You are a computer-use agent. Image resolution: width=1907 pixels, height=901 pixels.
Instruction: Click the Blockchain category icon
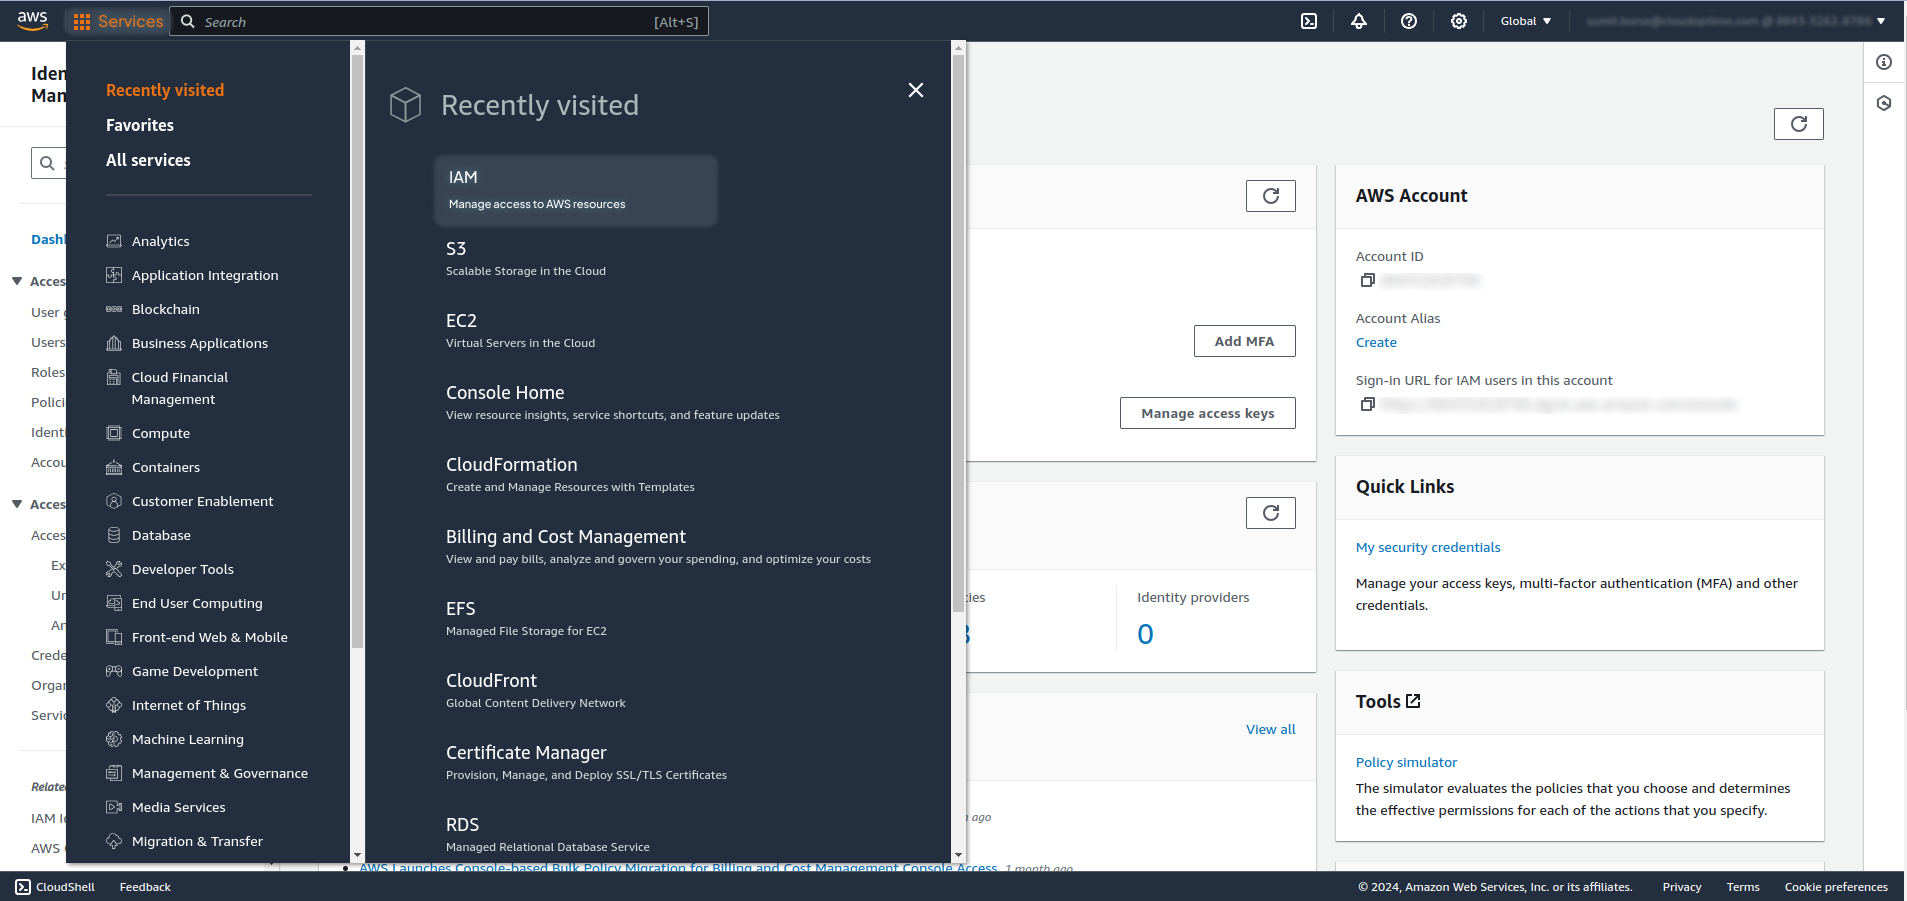114,309
